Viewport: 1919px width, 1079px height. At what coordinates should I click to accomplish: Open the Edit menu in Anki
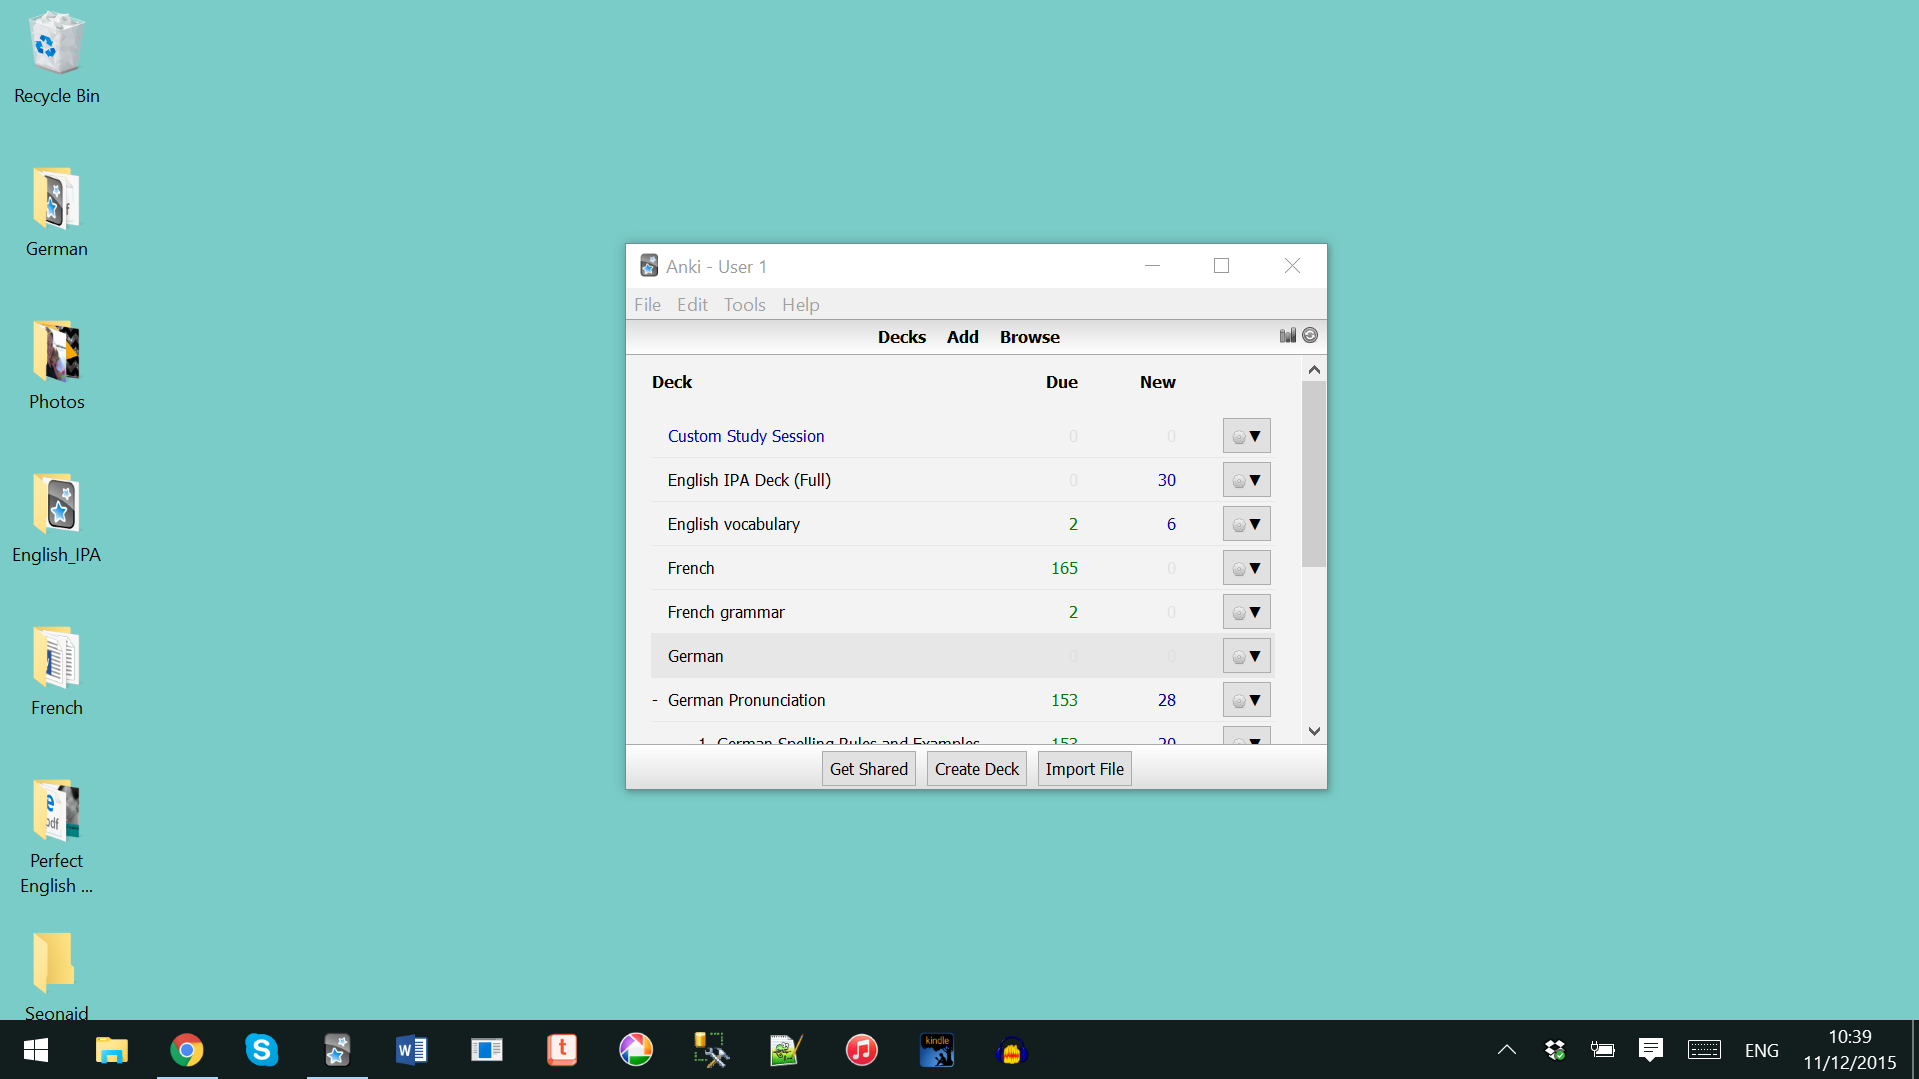coord(692,305)
